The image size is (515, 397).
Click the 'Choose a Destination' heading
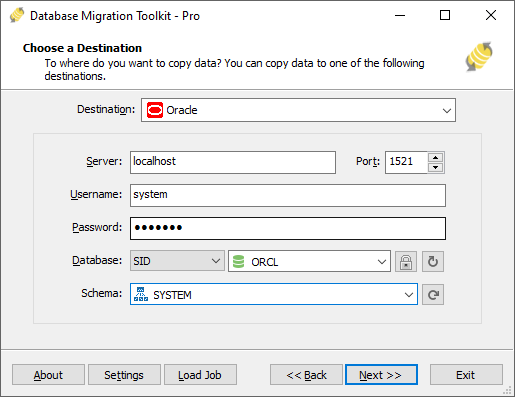point(82,48)
